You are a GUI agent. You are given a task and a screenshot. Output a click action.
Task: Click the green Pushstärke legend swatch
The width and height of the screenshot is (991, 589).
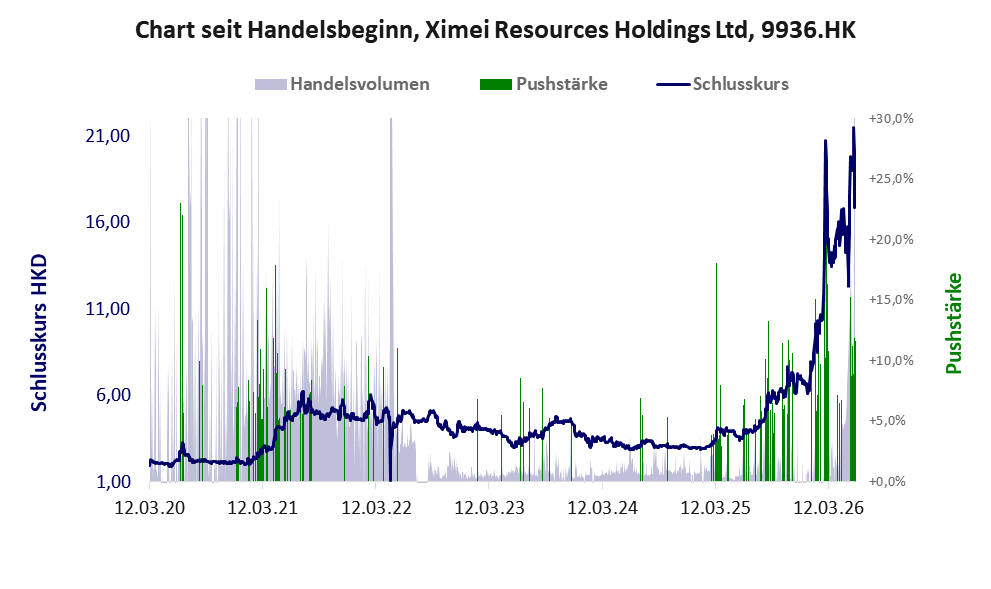pos(496,85)
